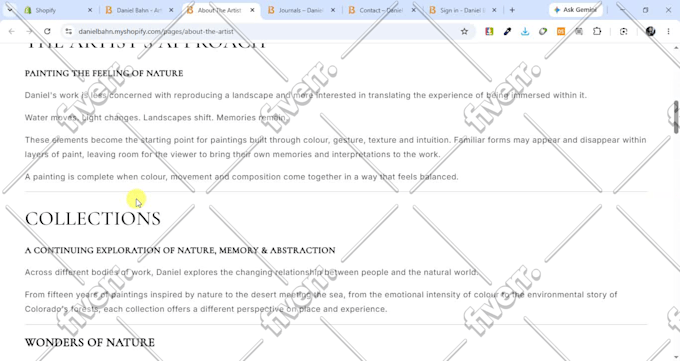
Task: Click the Ask Gemini button
Action: tap(575, 10)
